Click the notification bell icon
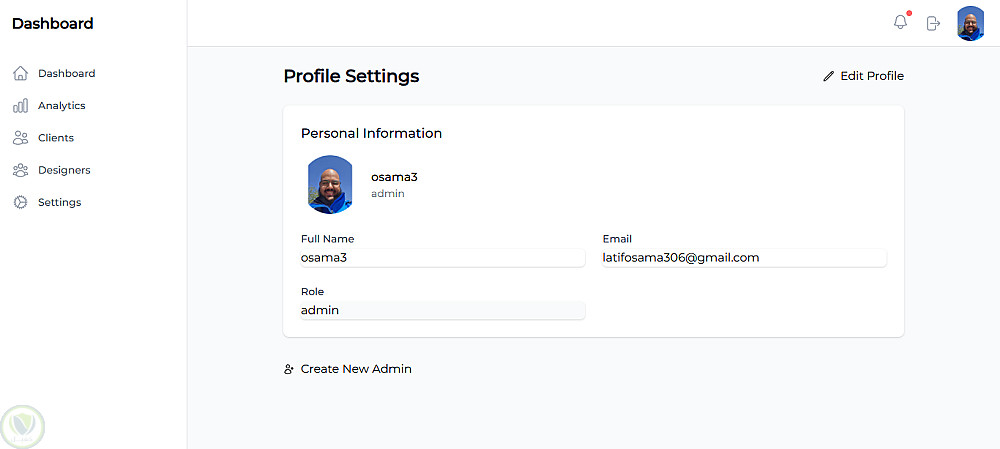1000x449 pixels. point(900,23)
